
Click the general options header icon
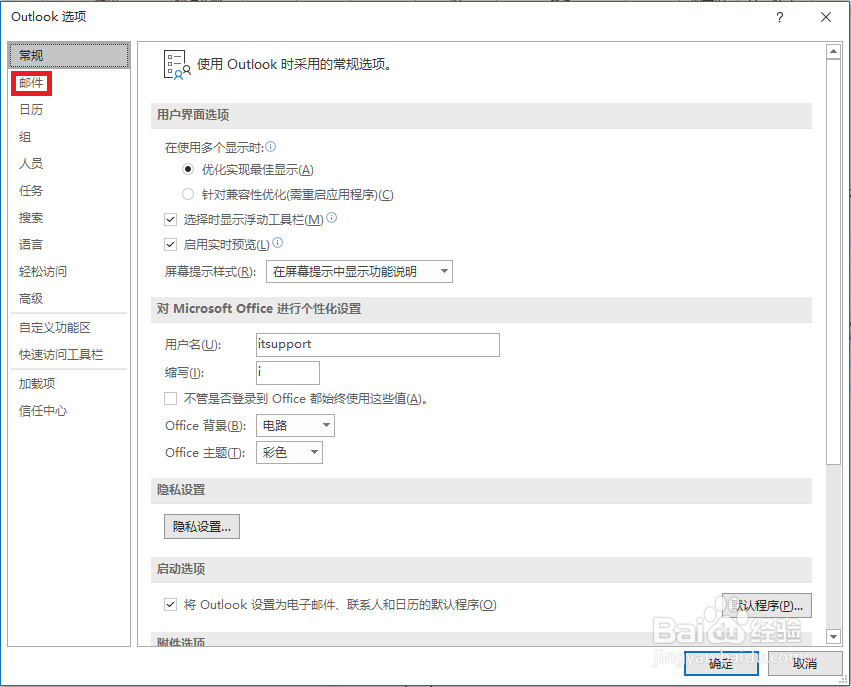tap(177, 65)
